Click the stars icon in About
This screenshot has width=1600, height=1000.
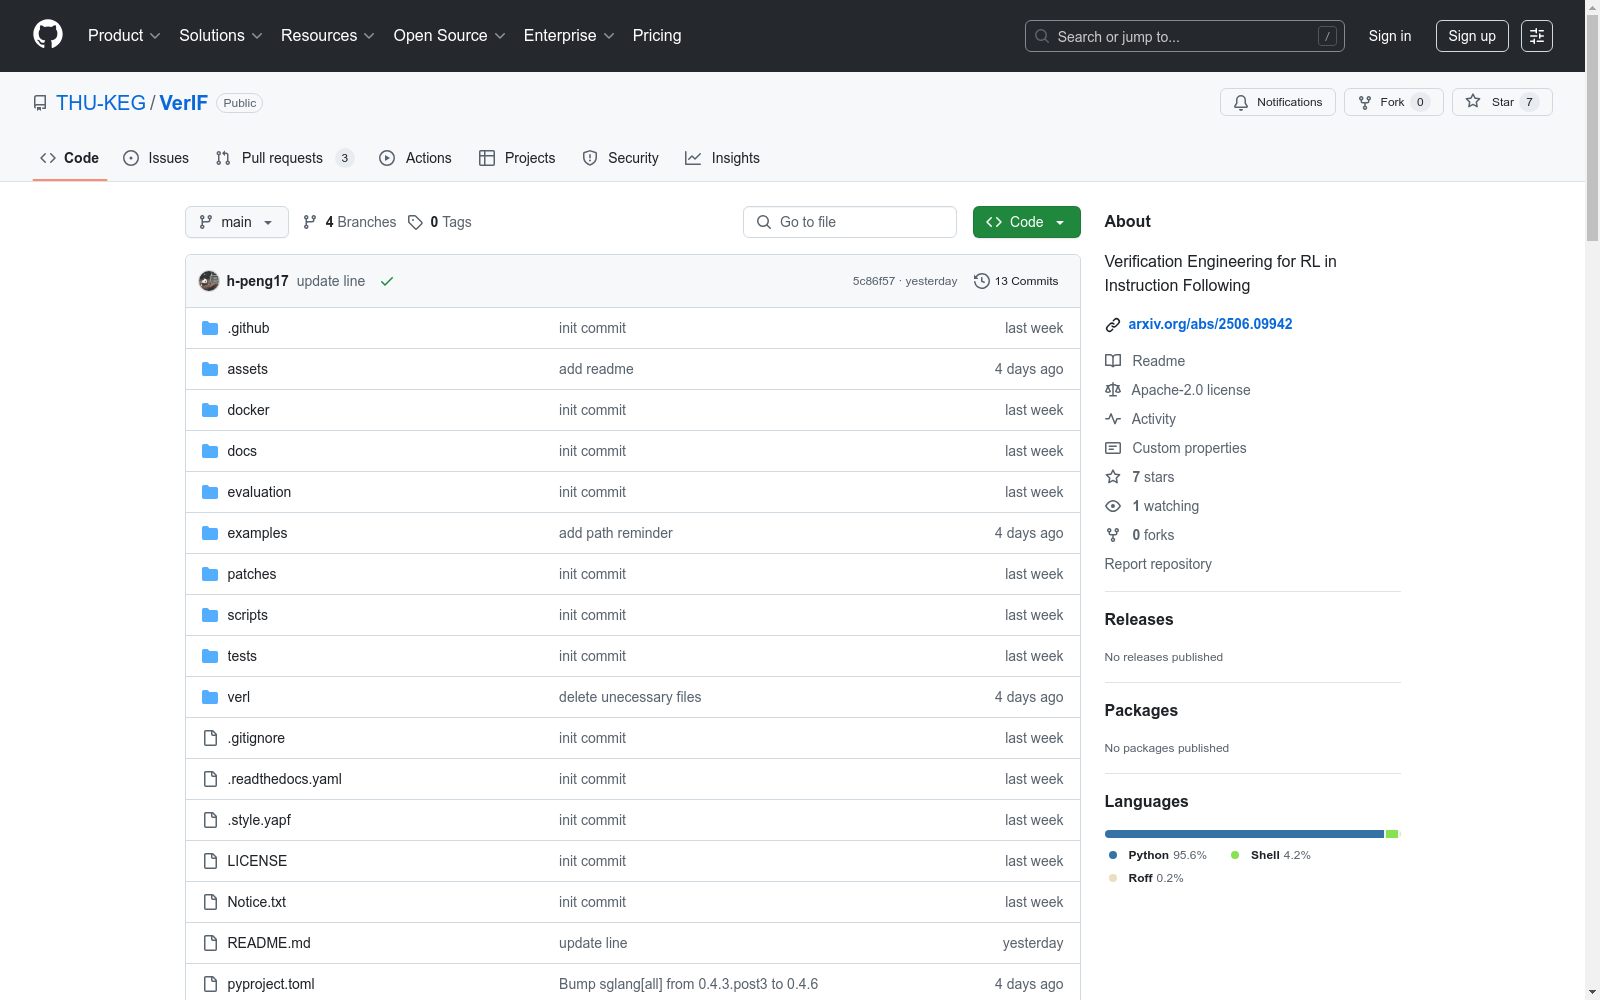(1113, 477)
